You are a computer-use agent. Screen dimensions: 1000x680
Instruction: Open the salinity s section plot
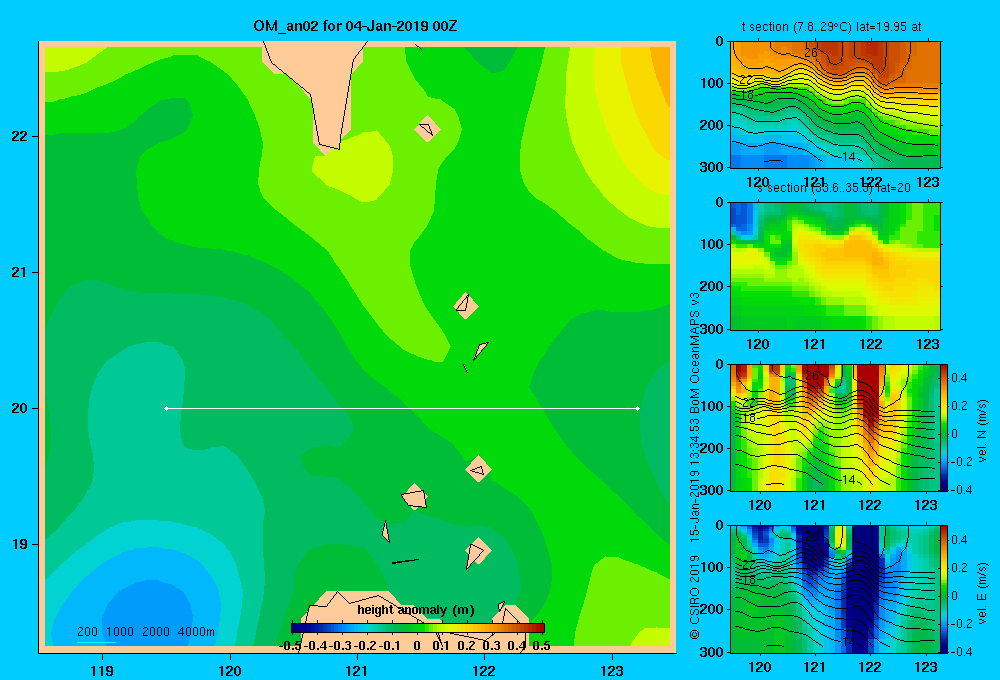tap(835, 266)
